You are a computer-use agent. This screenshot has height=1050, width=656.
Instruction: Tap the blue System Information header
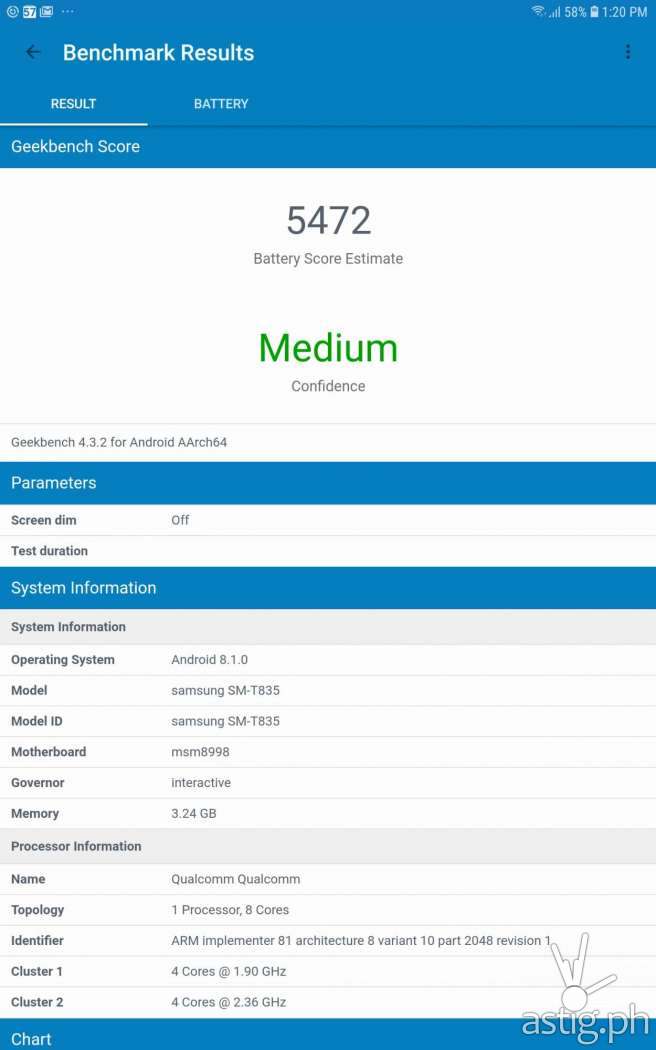(x=328, y=588)
